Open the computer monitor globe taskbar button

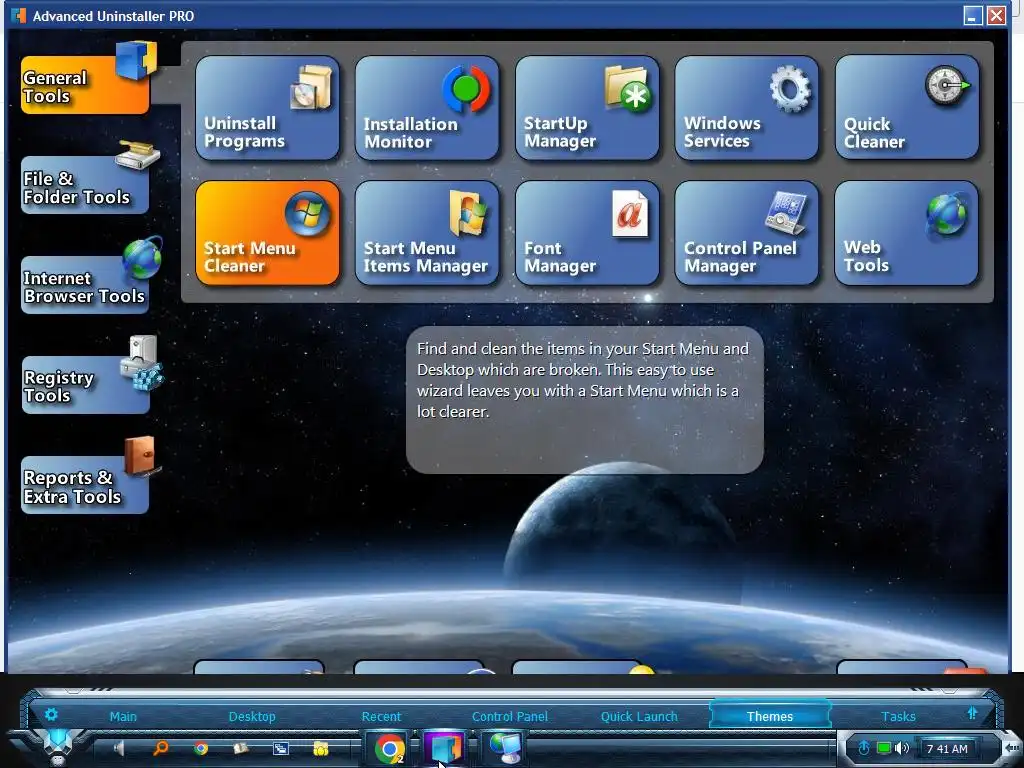(506, 748)
